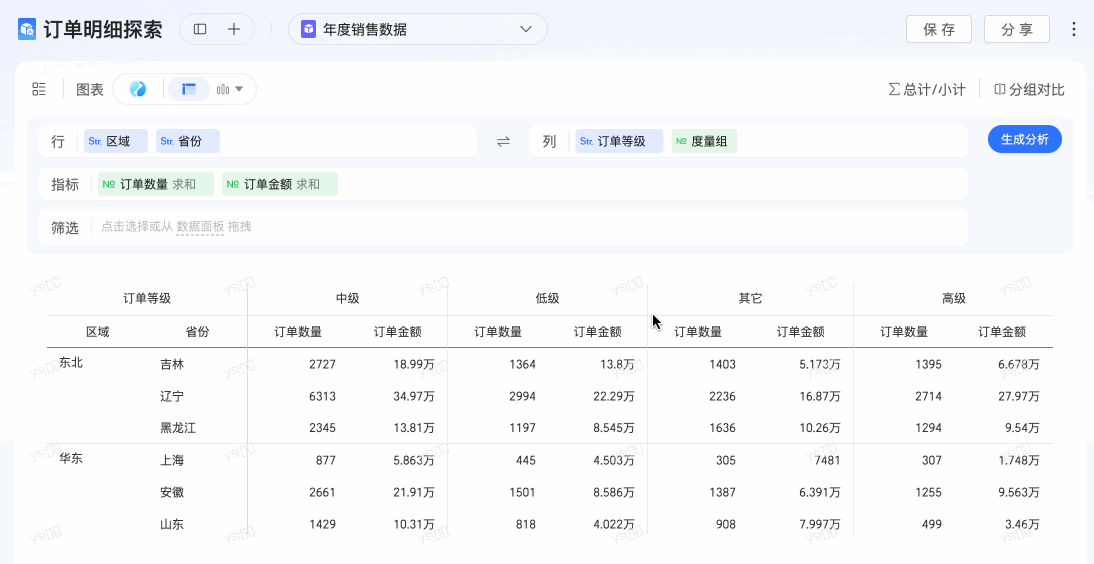Select the 辽宁 province cell

(172, 396)
